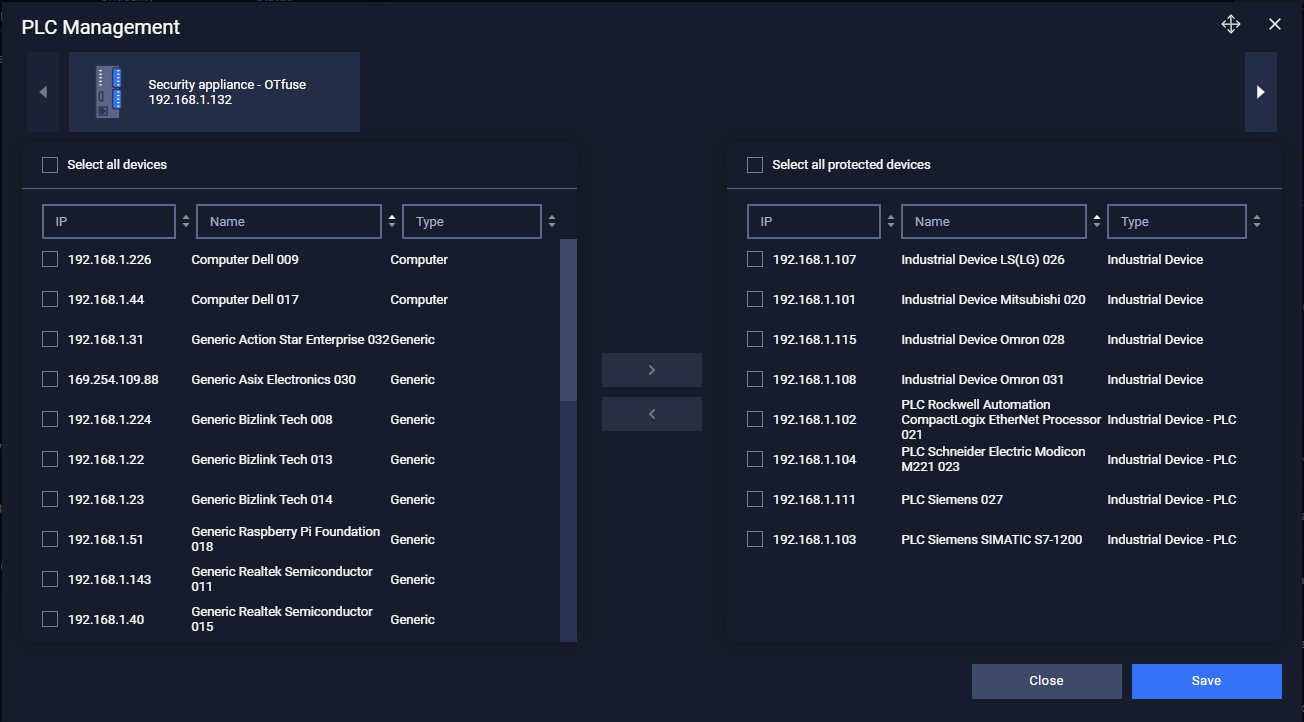Viewport: 1304px width, 722px height.
Task: Select Generic Bizlink Tech 008 text
Action: pos(262,420)
